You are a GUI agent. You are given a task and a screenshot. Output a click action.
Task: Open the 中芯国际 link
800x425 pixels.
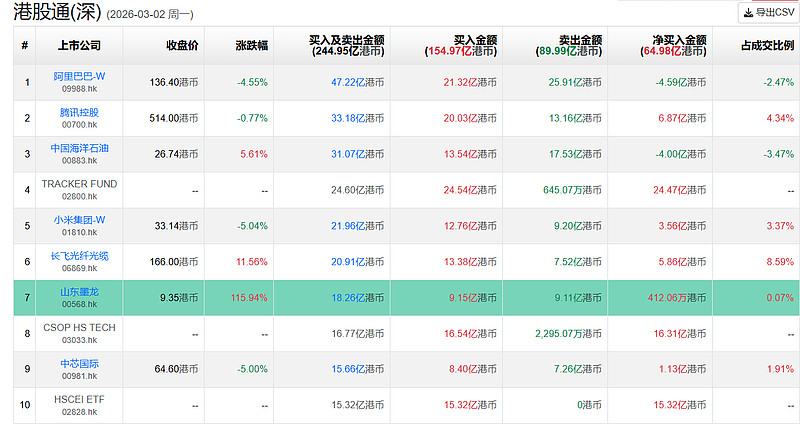(79, 363)
